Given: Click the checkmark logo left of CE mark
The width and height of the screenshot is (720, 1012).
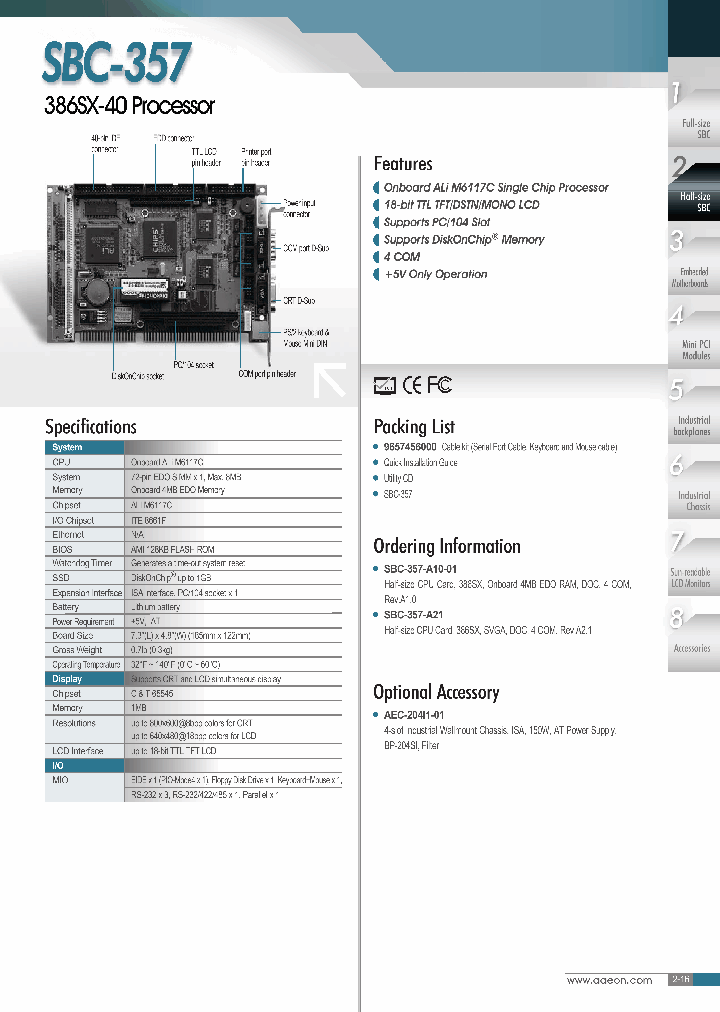Looking at the screenshot, I should (385, 386).
